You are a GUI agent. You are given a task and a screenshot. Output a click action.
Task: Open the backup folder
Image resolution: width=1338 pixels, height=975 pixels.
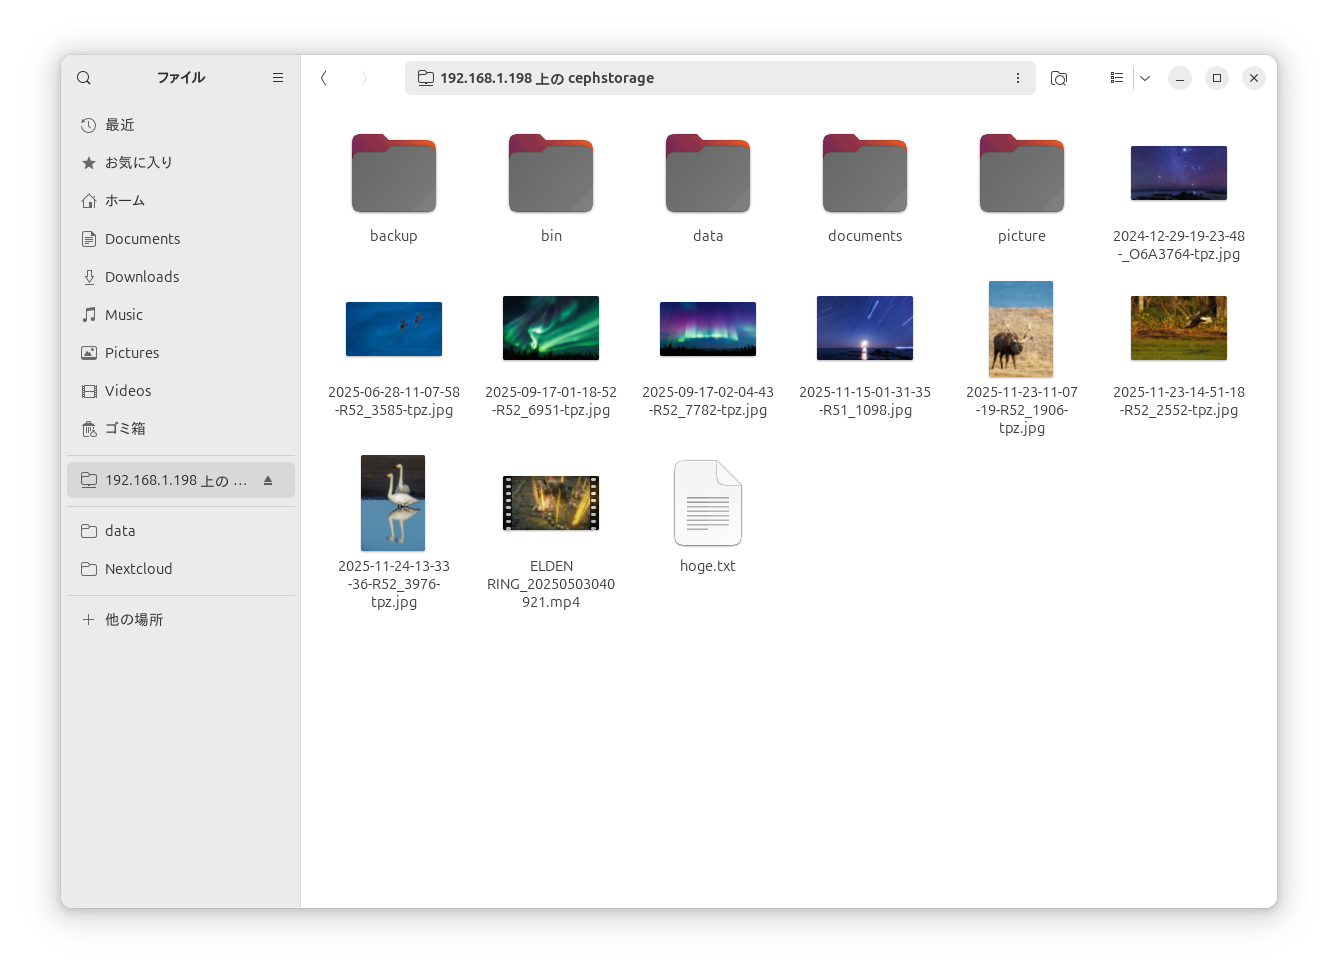tap(394, 175)
